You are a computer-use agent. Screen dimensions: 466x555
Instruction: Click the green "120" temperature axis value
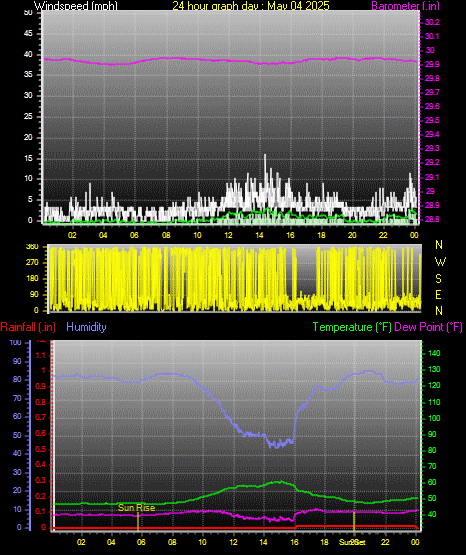click(435, 385)
